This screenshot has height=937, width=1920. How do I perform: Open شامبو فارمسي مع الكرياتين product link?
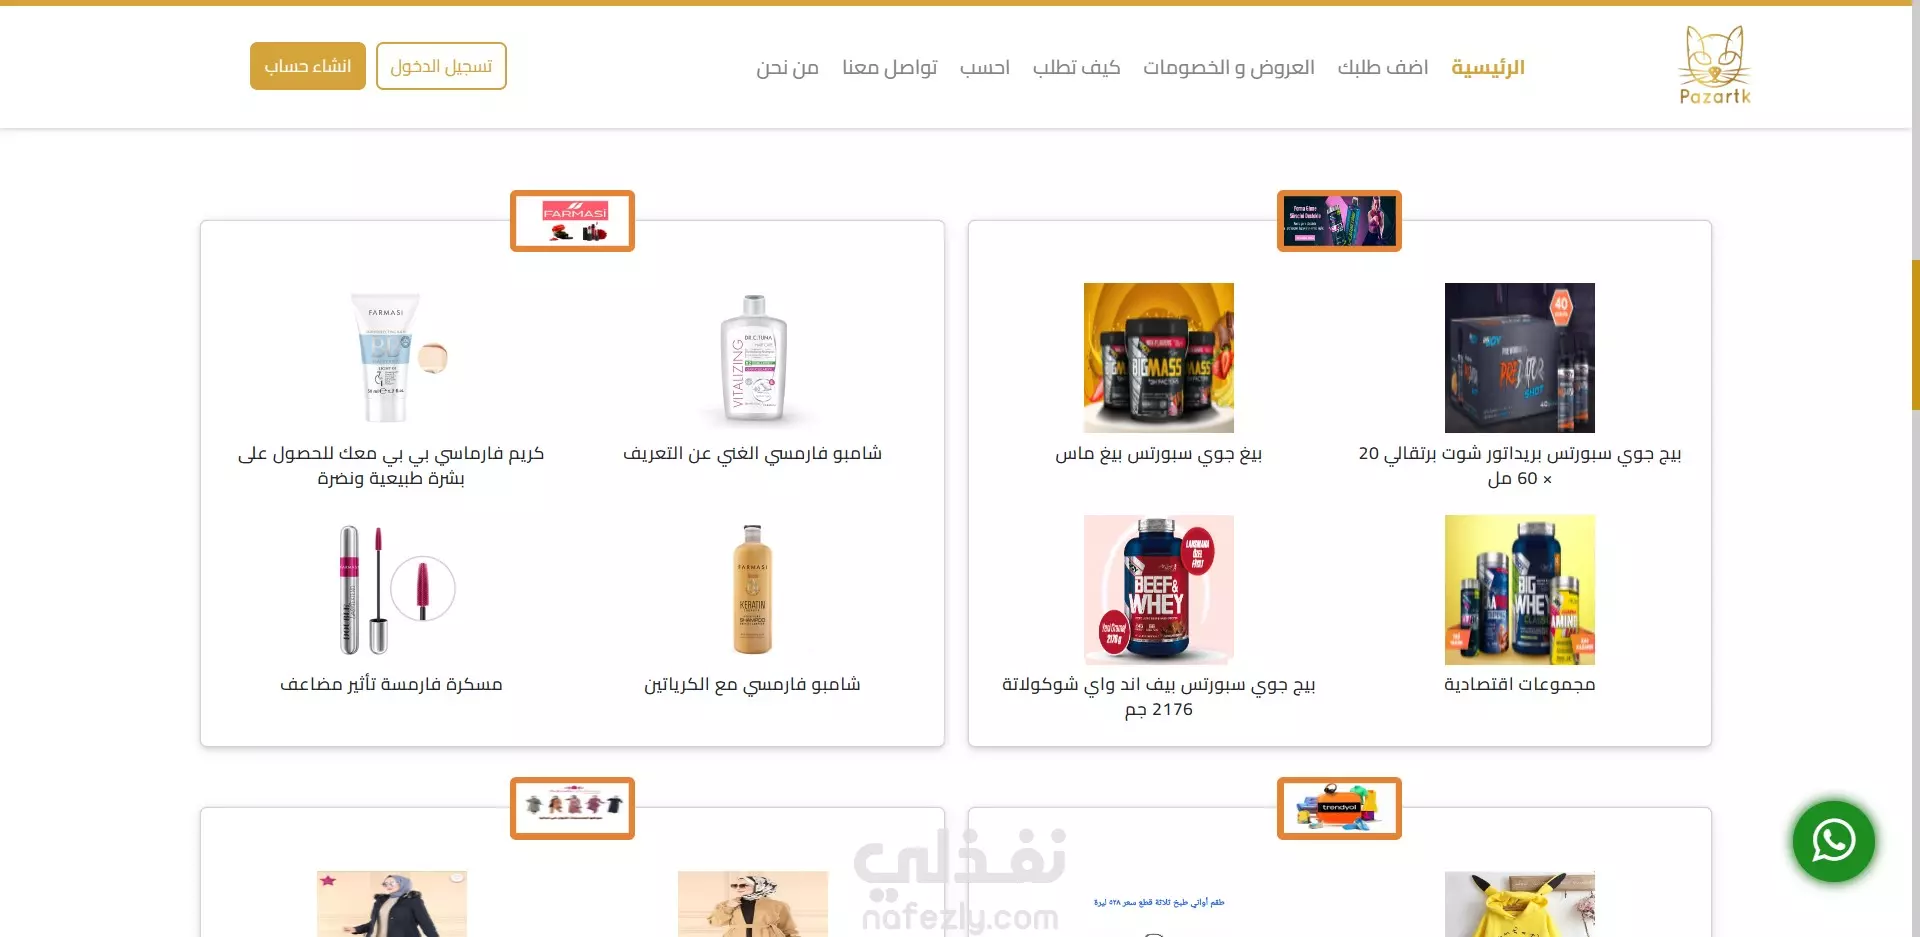click(x=752, y=684)
